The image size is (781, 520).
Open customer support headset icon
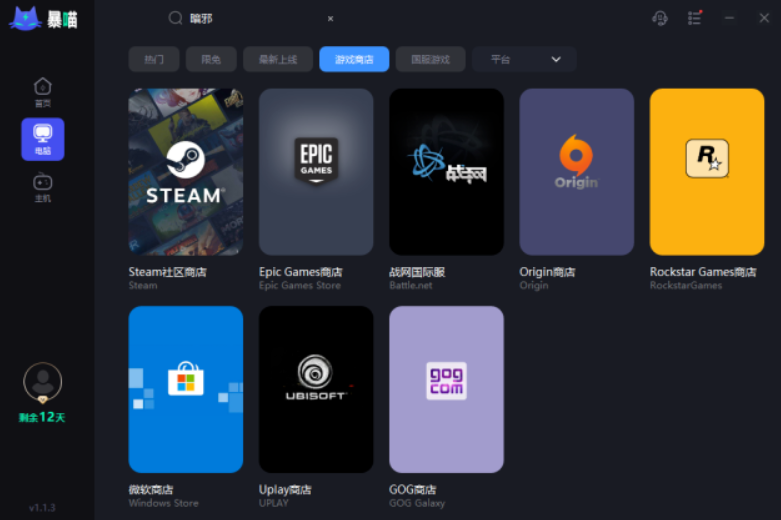click(x=660, y=18)
